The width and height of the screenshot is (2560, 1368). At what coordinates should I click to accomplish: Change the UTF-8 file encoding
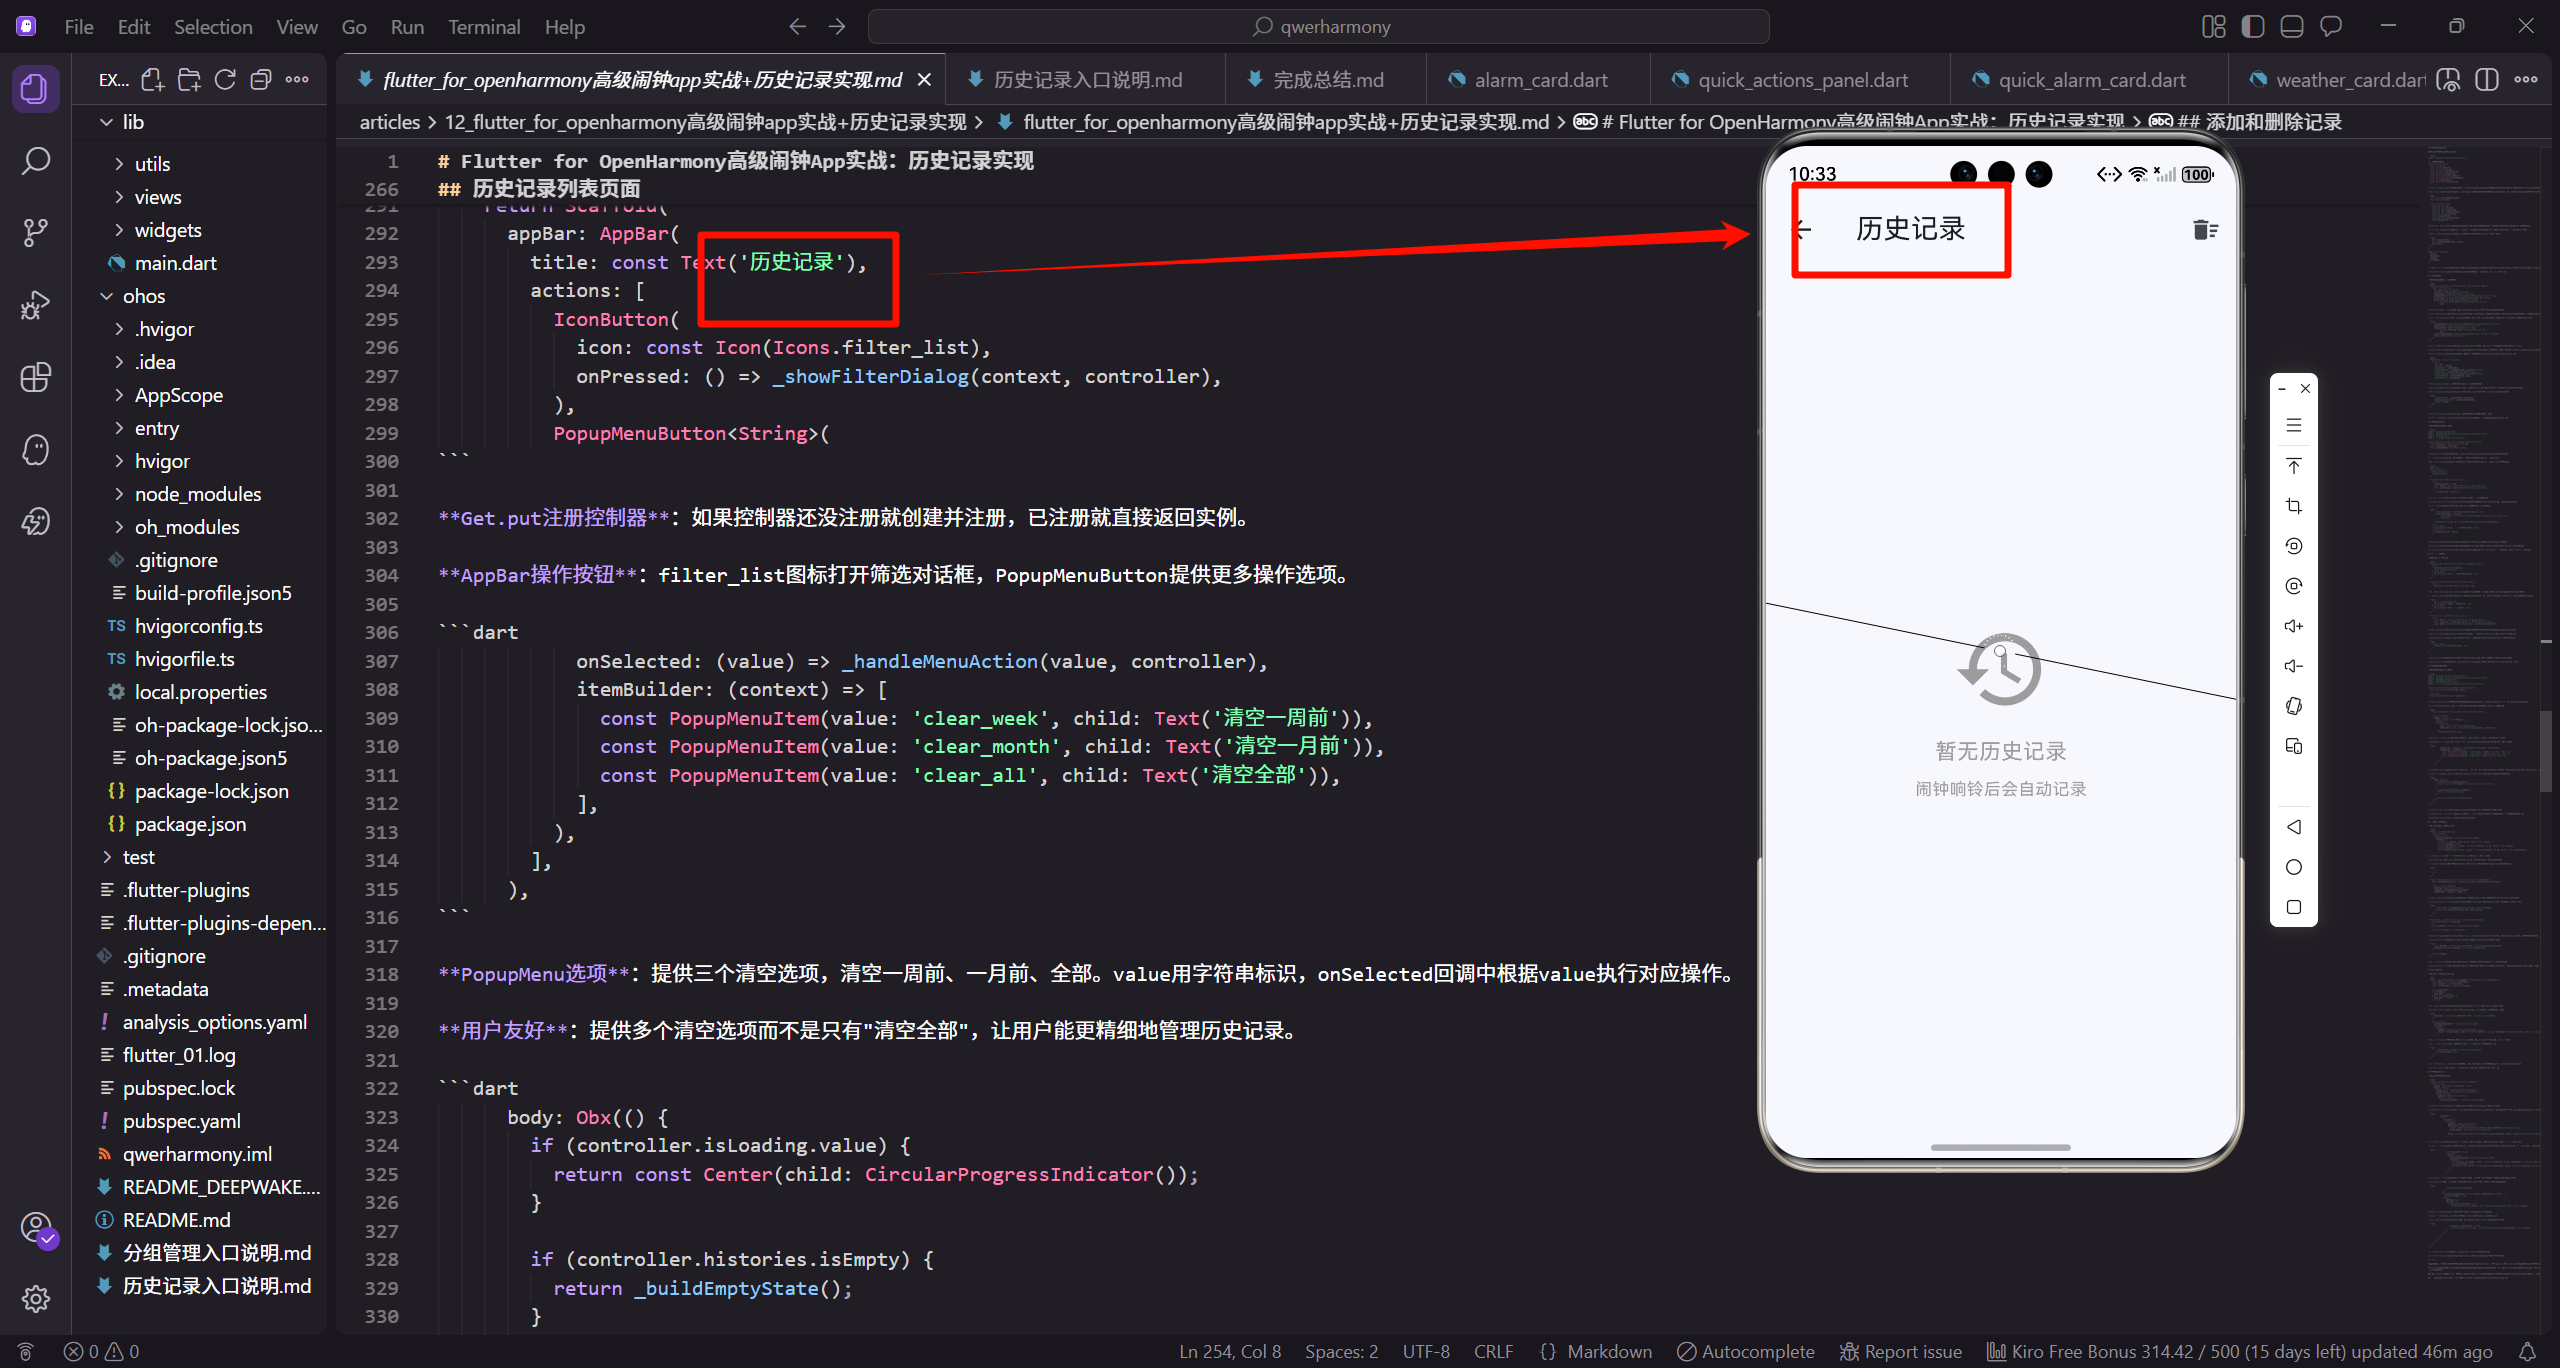point(1426,1352)
